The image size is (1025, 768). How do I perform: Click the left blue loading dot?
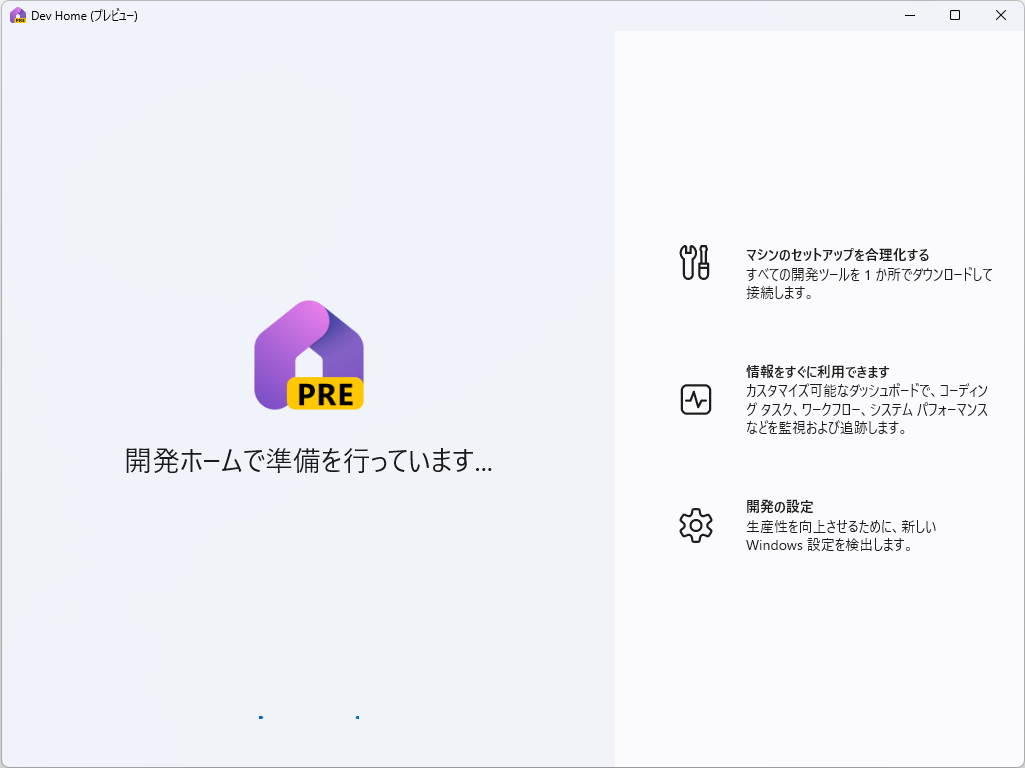[260, 717]
